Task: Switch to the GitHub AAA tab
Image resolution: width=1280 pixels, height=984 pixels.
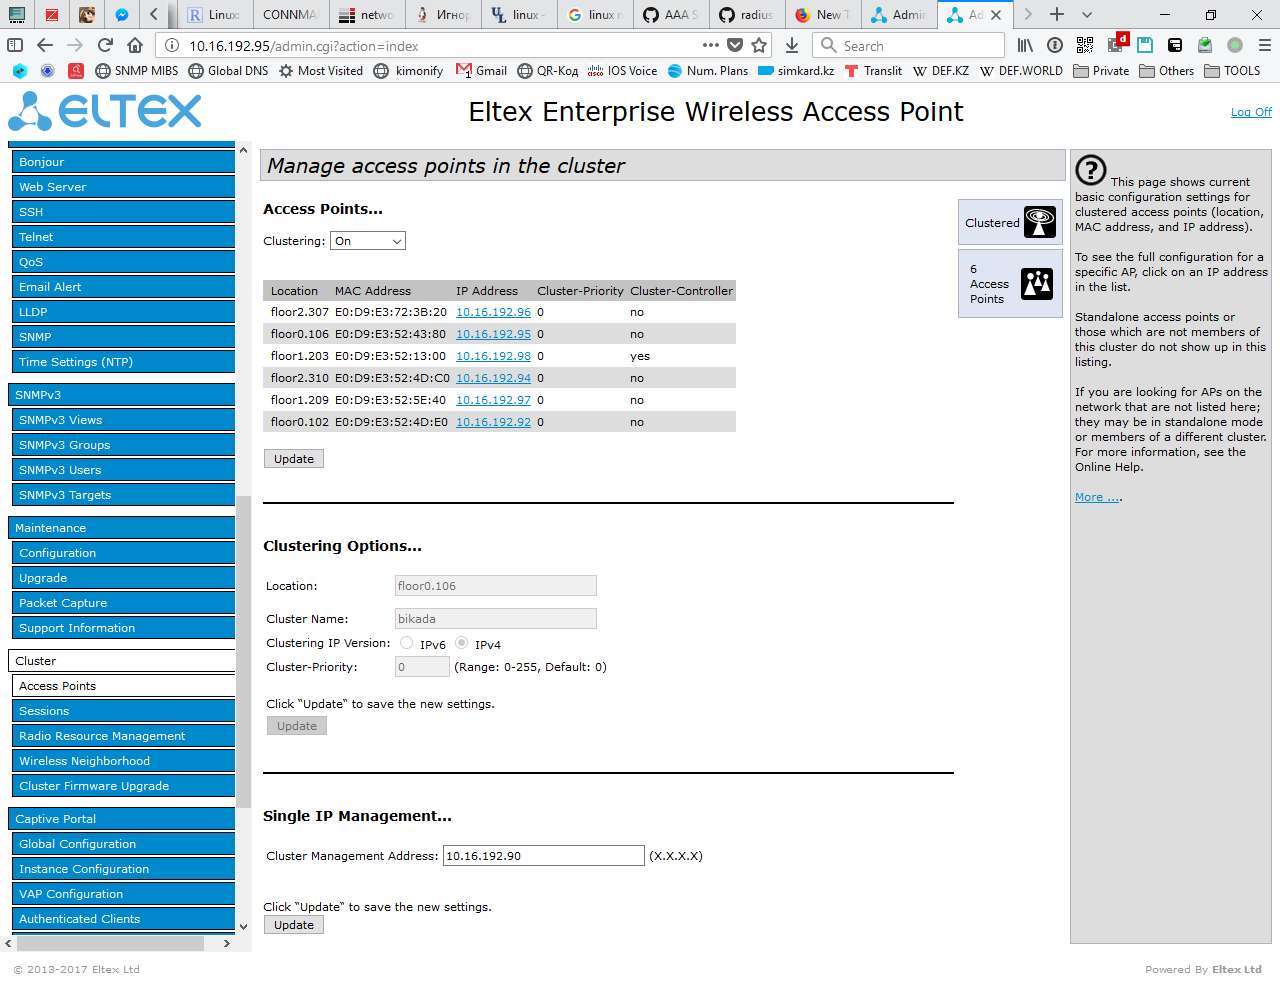Action: (671, 15)
